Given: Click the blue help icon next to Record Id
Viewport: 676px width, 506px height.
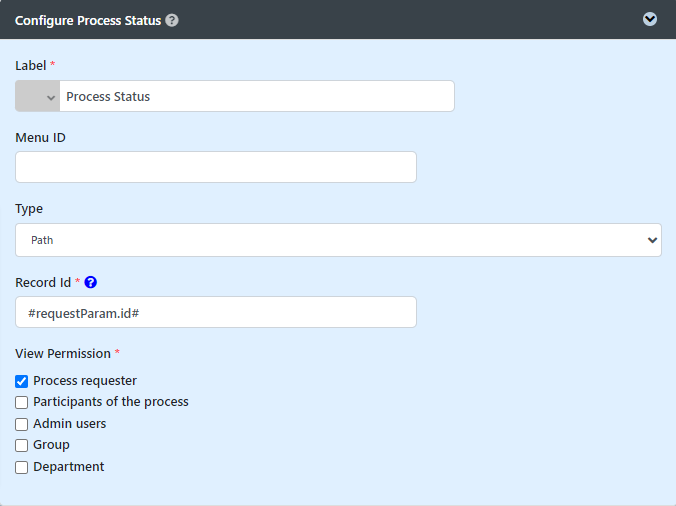Looking at the screenshot, I should (x=90, y=283).
